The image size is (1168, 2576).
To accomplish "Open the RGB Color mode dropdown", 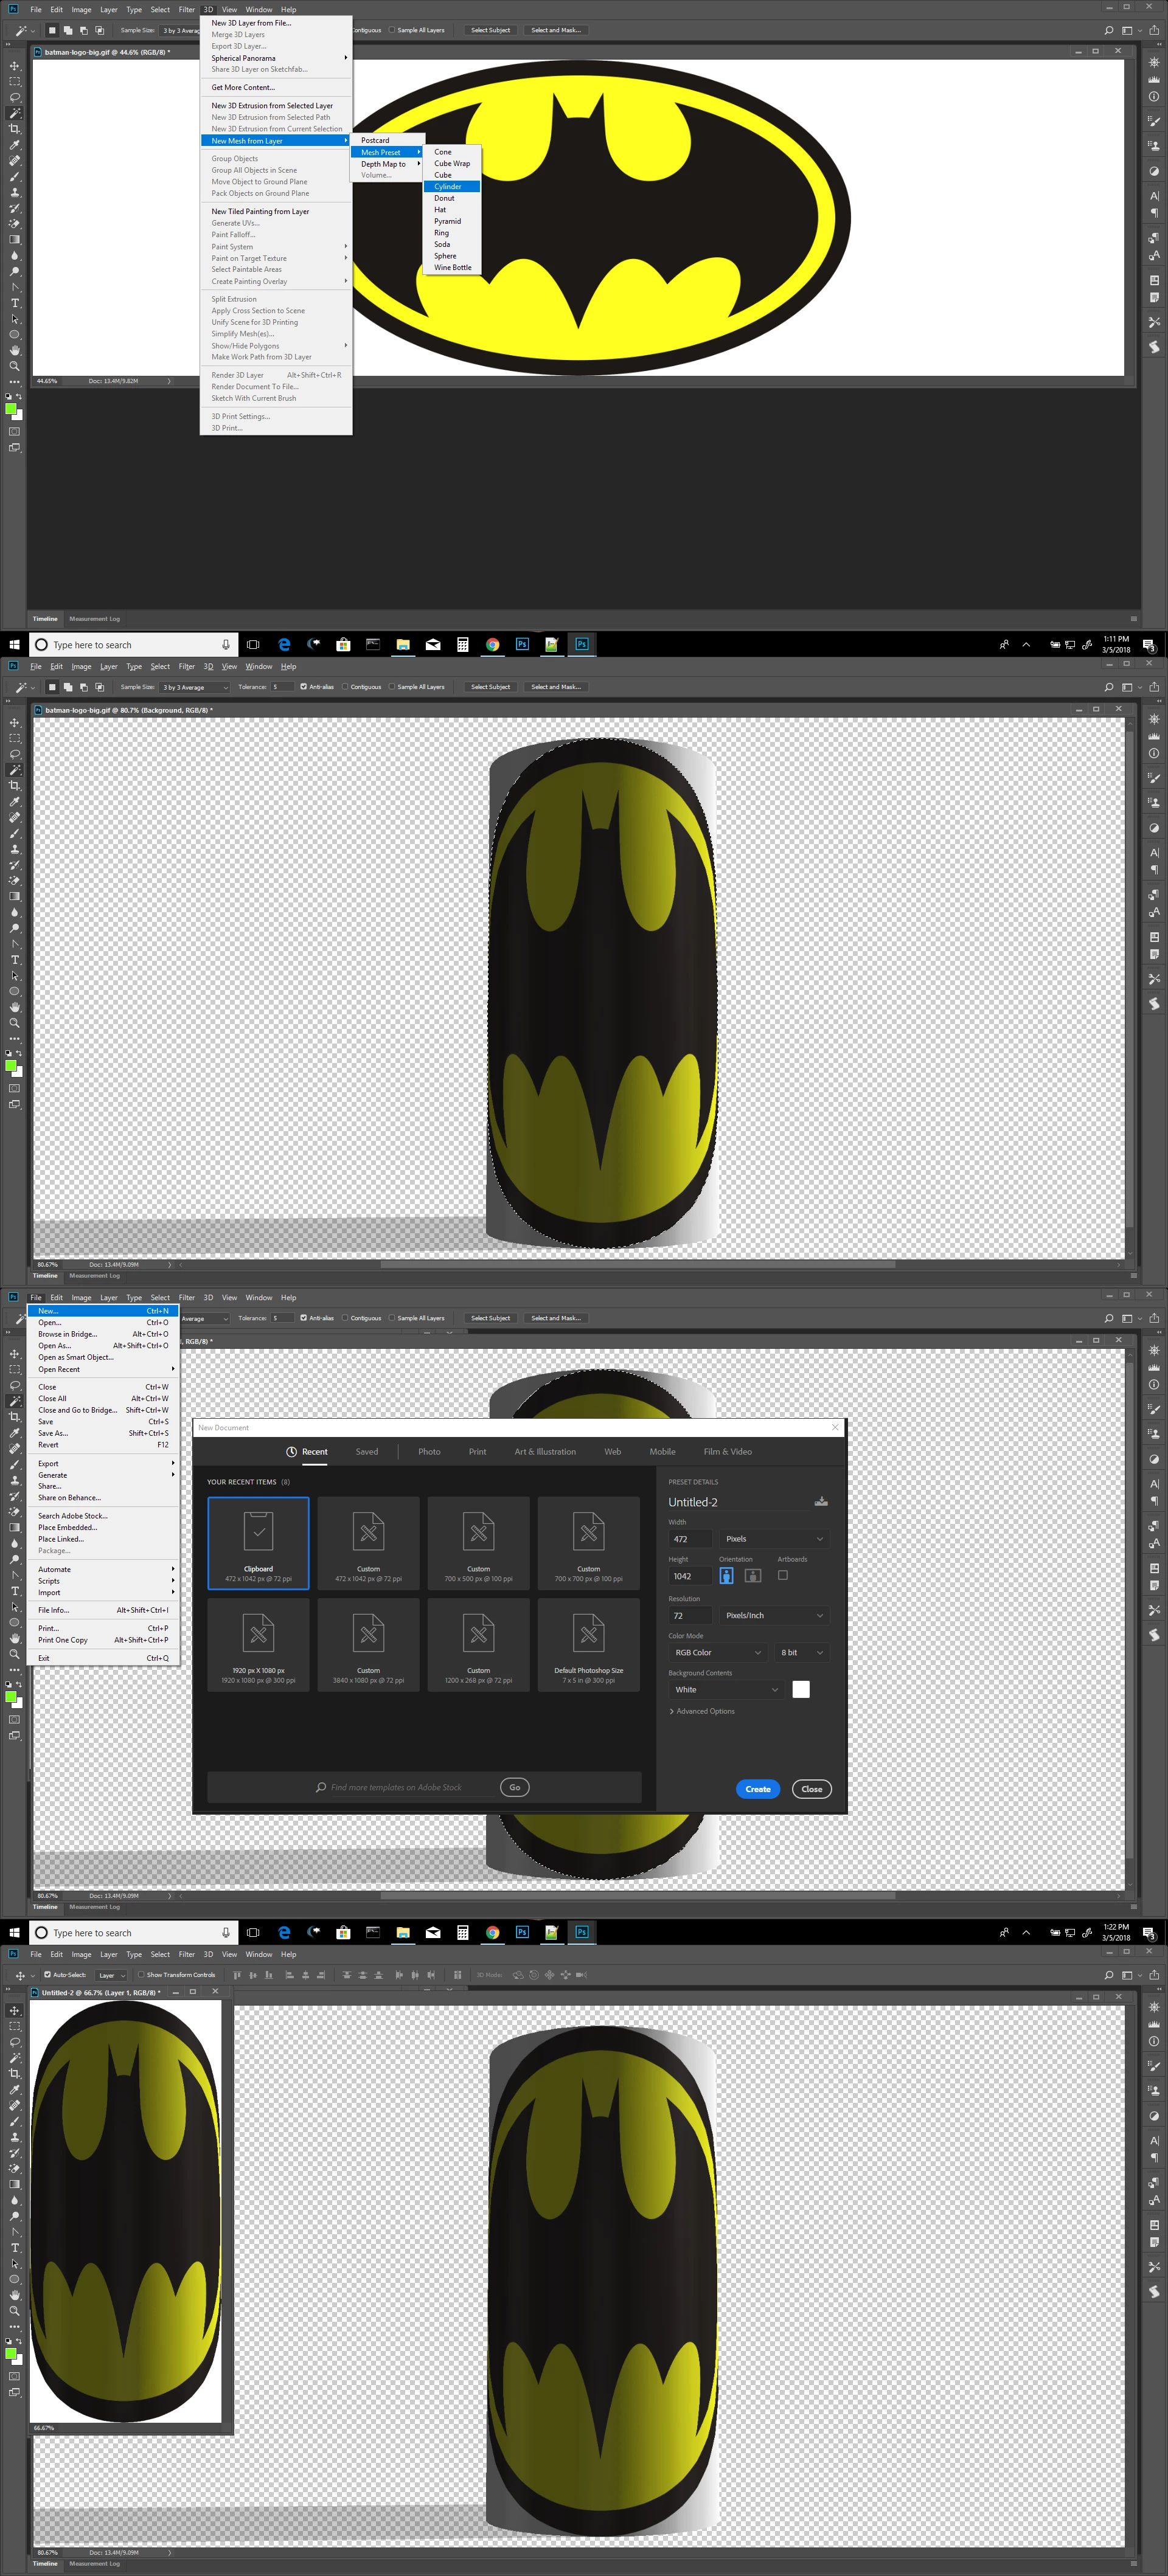I will 717,1653.
